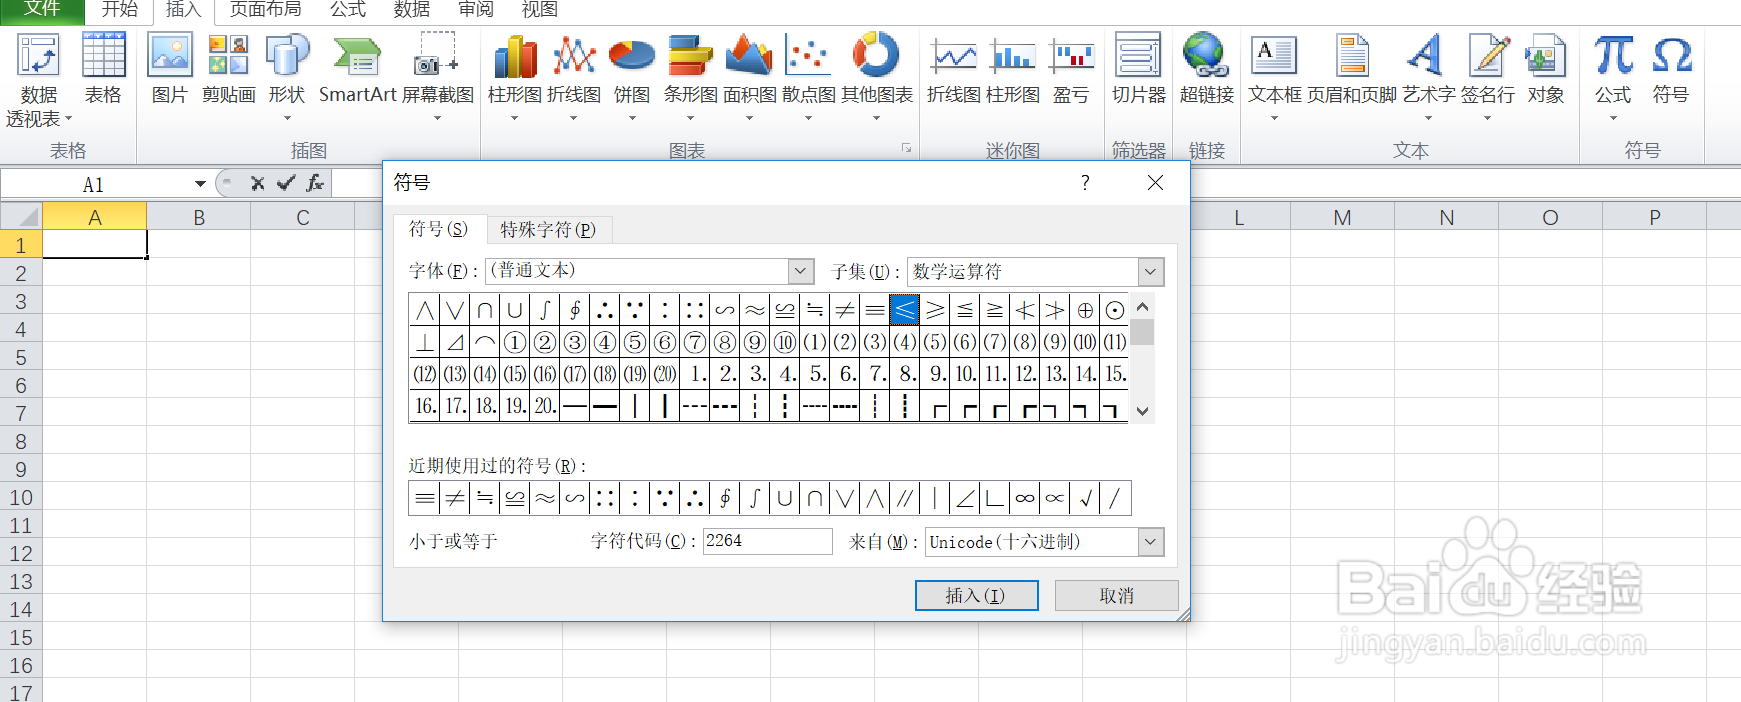Expand the Font (字体) dropdown

coord(800,271)
